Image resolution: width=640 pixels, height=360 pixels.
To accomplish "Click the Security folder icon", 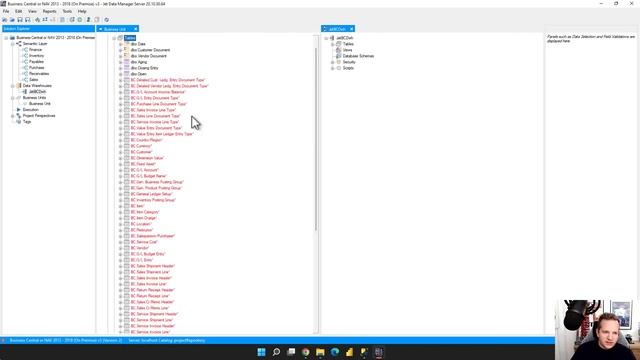I will pos(338,62).
